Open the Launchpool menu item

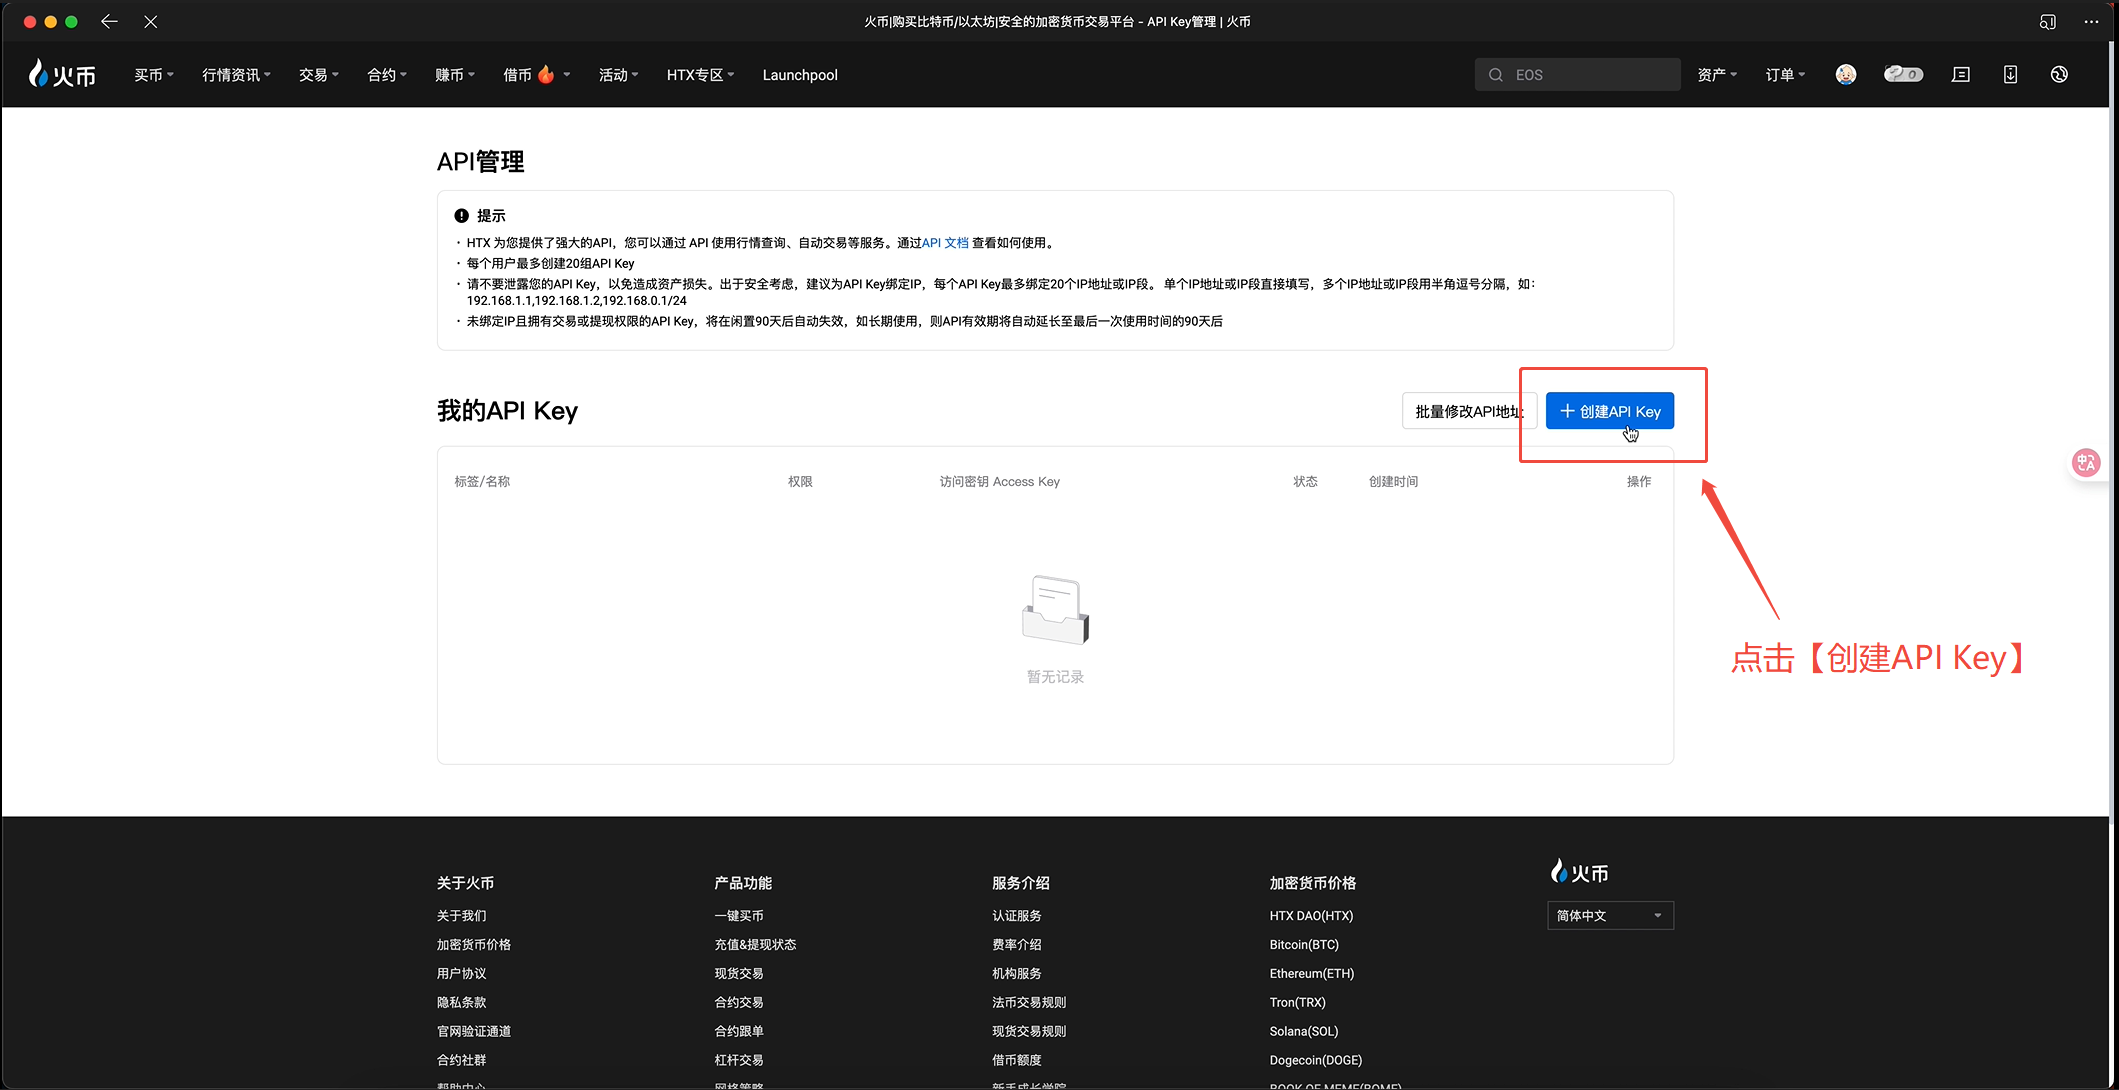click(800, 75)
